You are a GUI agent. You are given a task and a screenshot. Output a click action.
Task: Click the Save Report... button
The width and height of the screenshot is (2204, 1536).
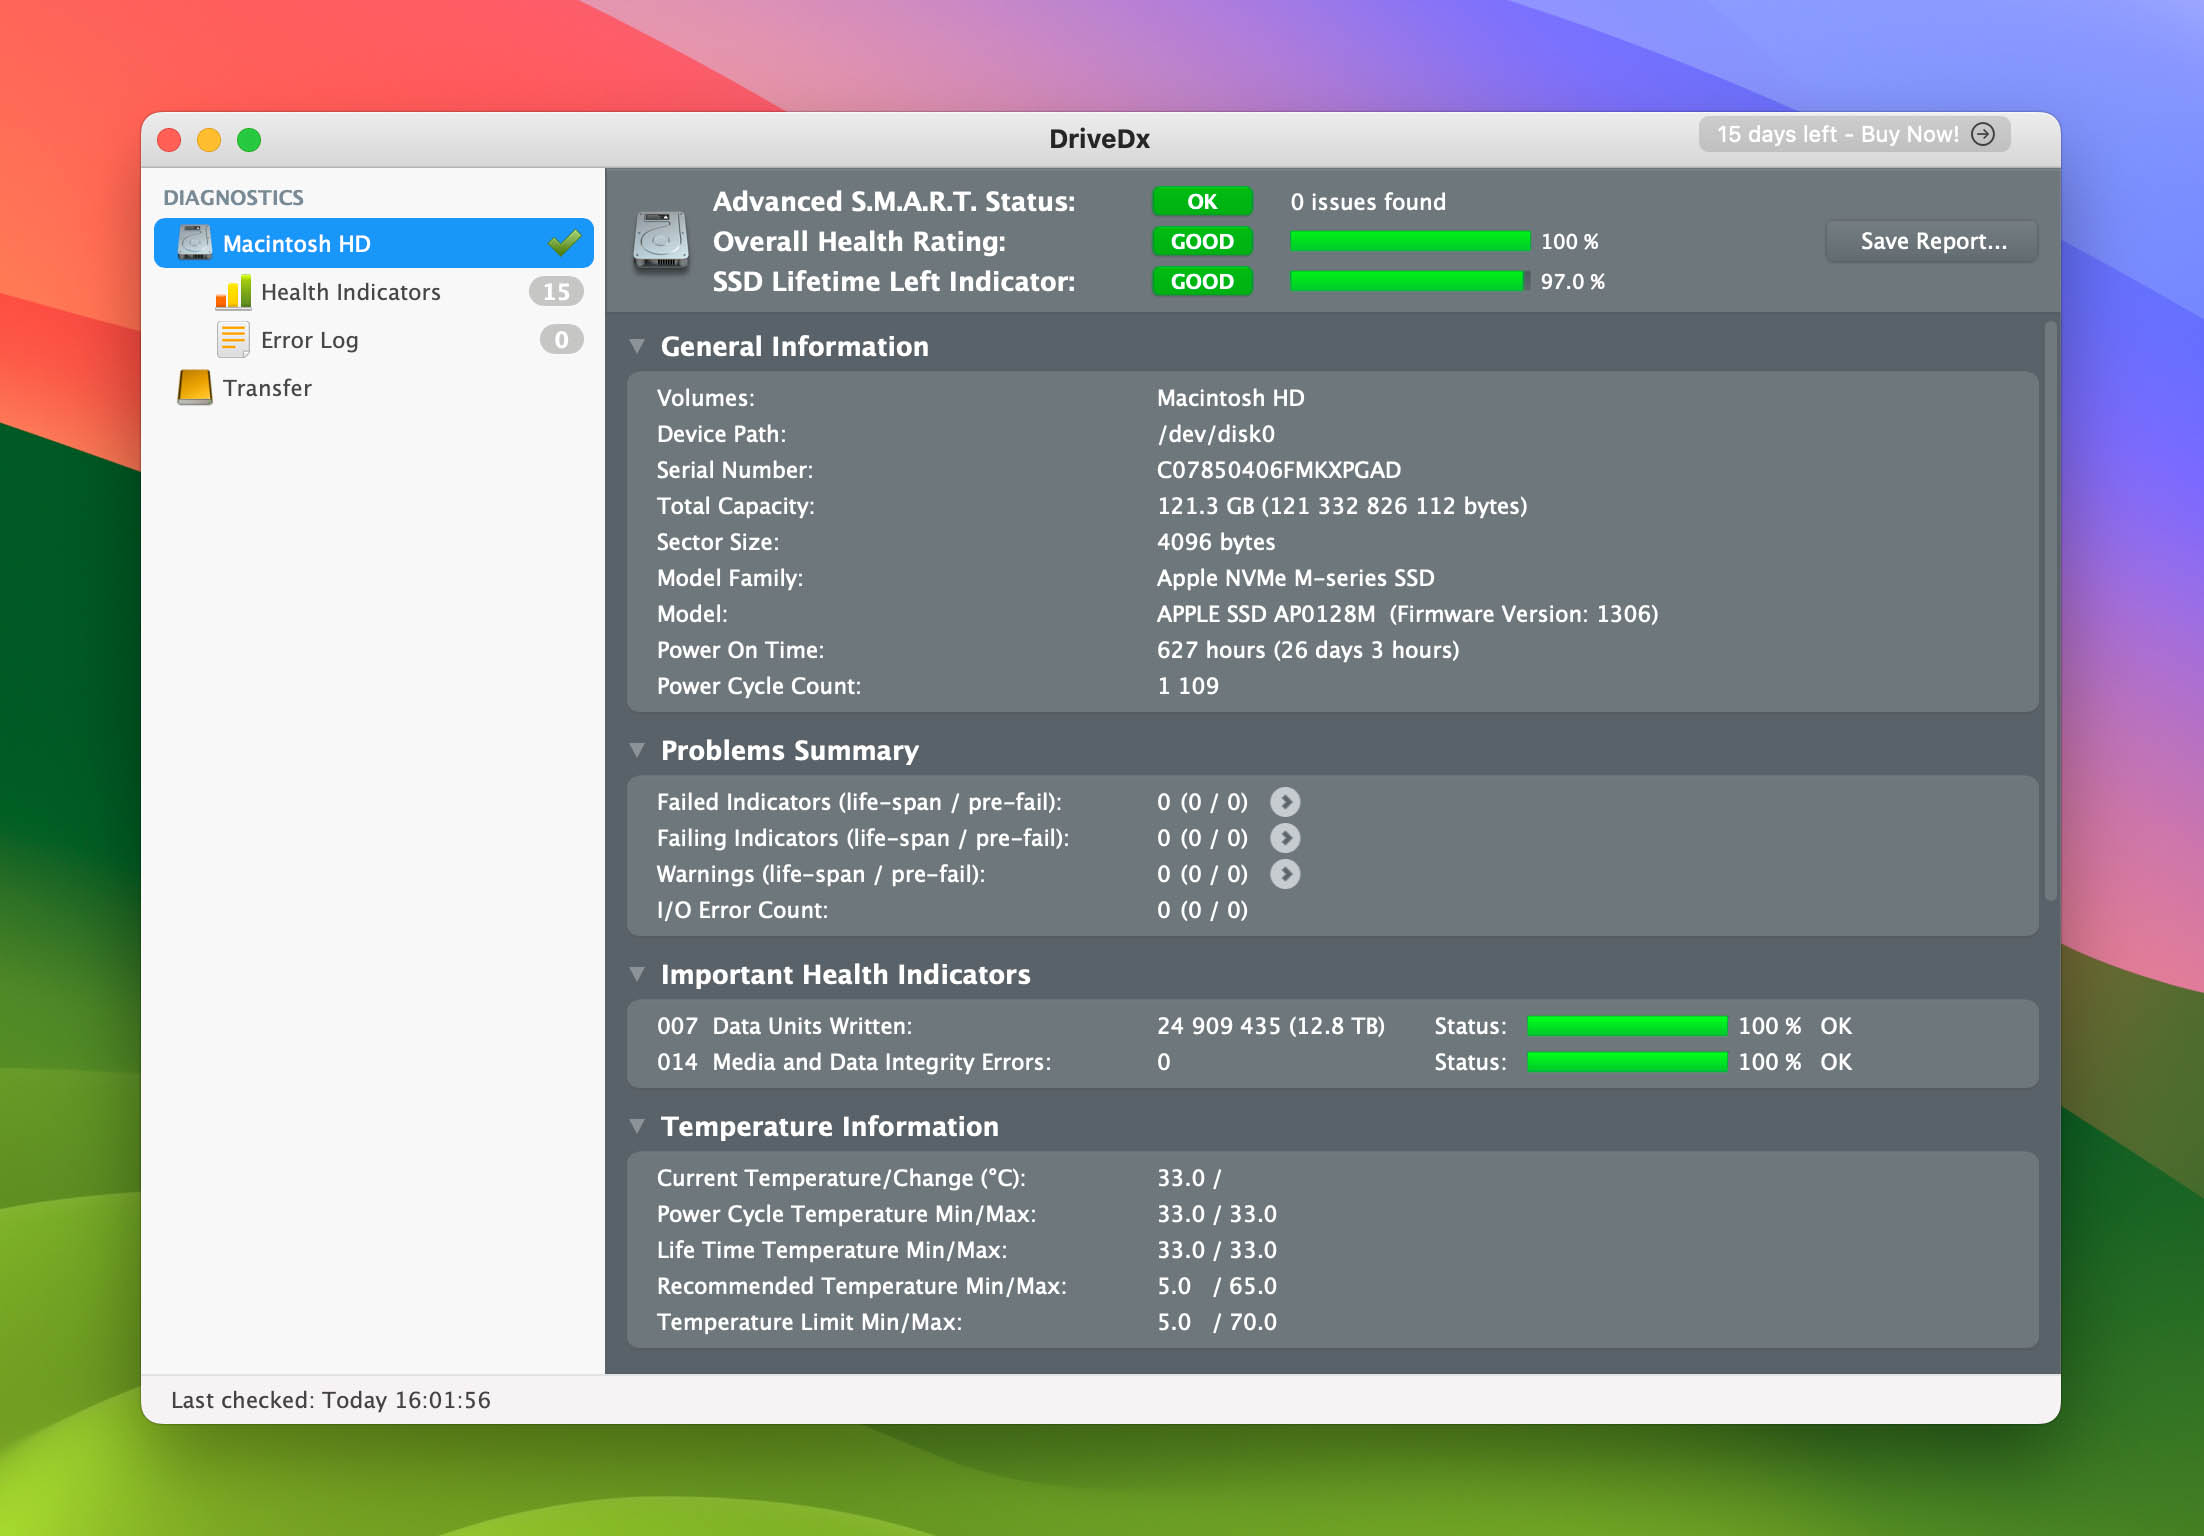click(x=1932, y=241)
